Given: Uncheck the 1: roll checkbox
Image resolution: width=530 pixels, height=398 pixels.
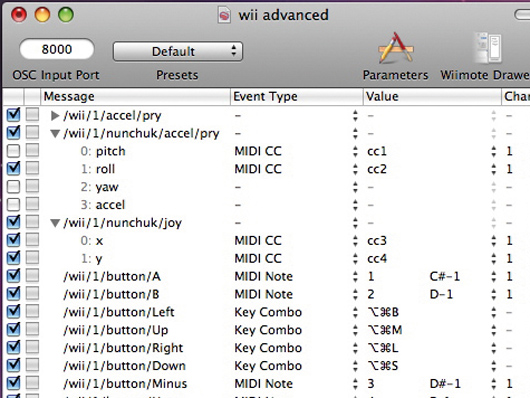Looking at the screenshot, I should point(13,168).
